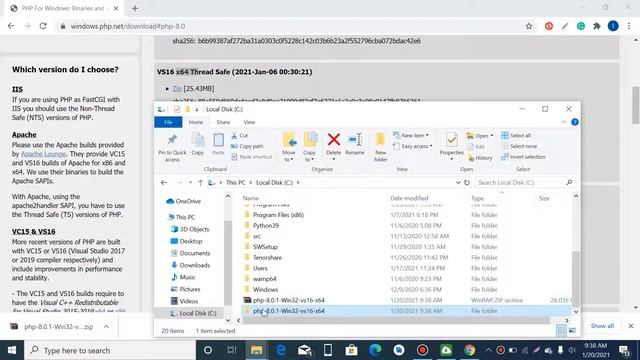Sort by Date modified column header
The width and height of the screenshot is (640, 360).
(409, 198)
